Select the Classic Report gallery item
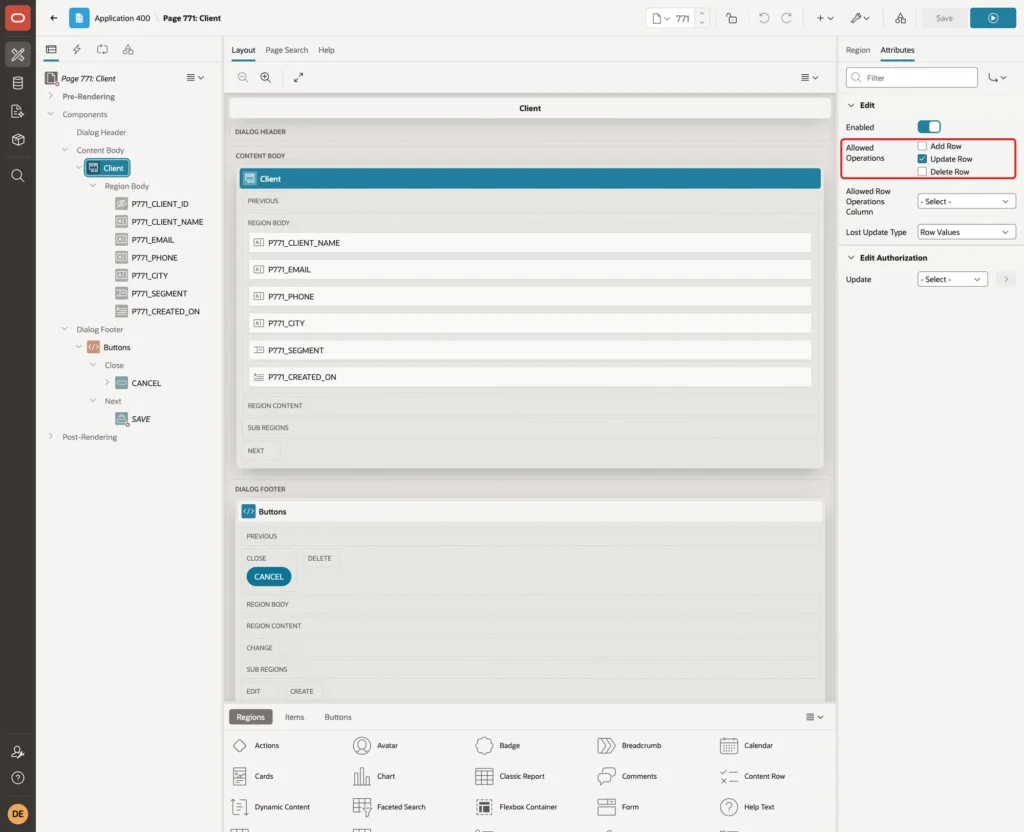The height and width of the screenshot is (832, 1024). 510,776
